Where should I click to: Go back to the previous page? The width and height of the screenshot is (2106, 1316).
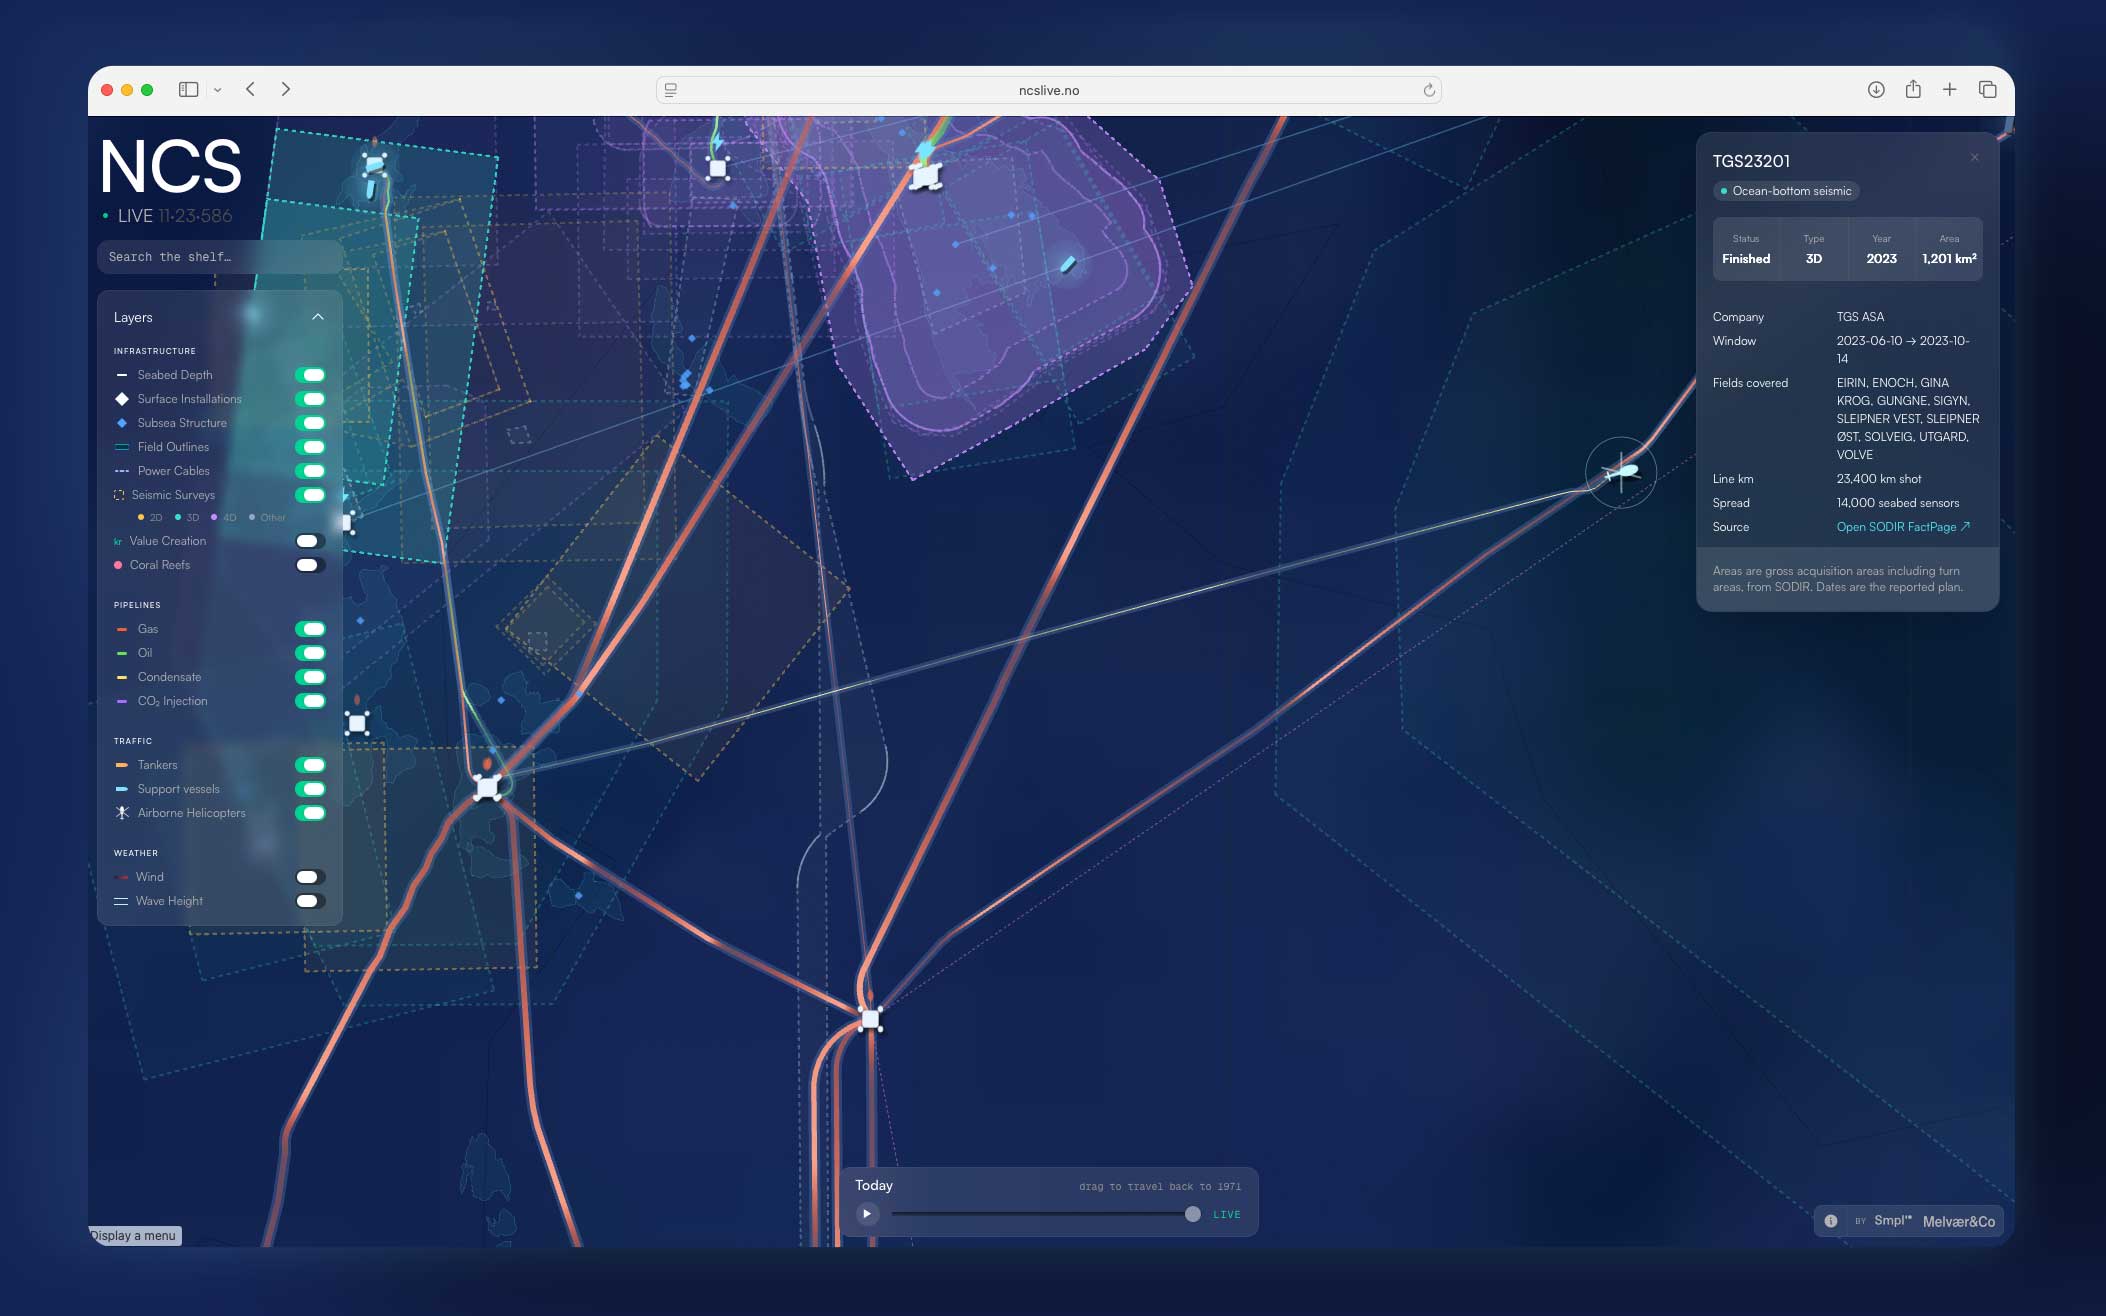click(x=251, y=89)
